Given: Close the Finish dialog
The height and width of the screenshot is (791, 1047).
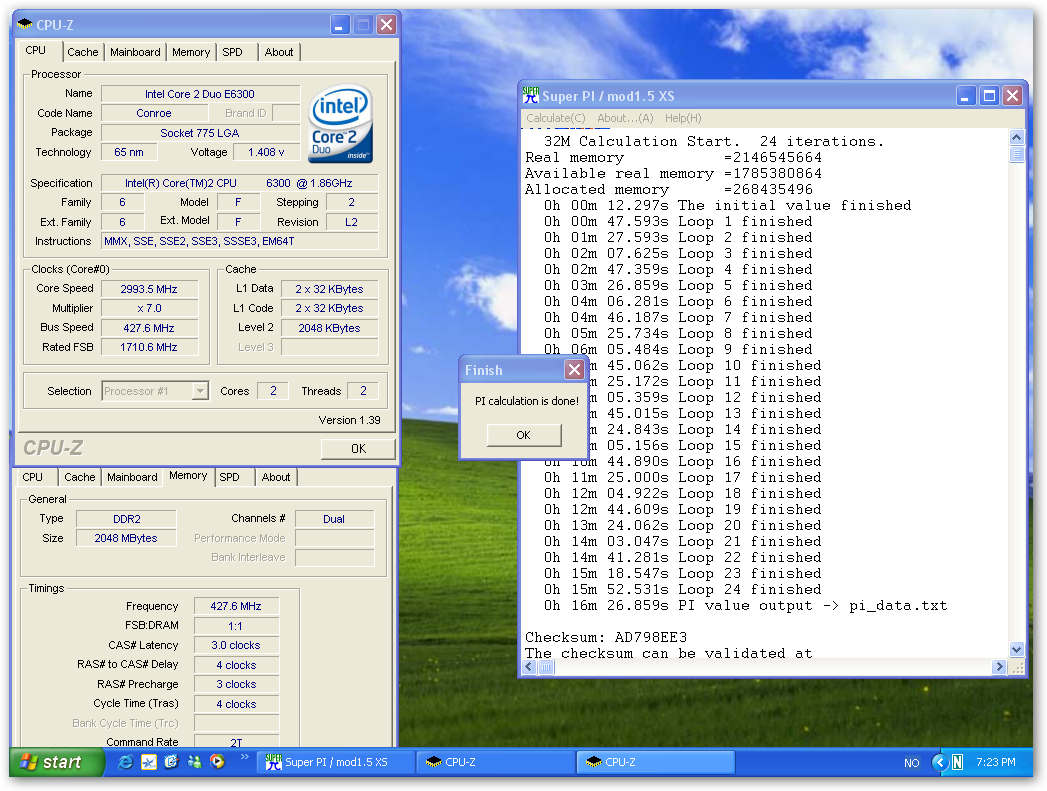Looking at the screenshot, I should (x=574, y=370).
